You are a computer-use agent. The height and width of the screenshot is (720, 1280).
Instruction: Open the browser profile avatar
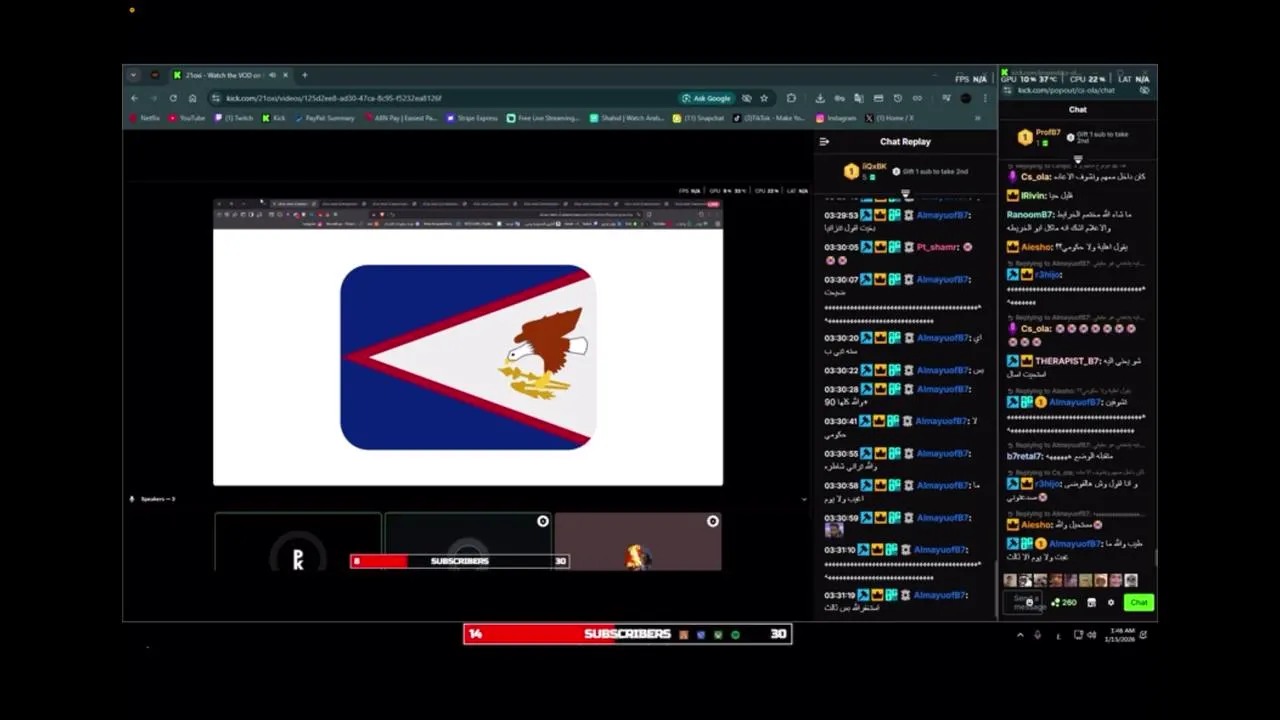pyautogui.click(x=965, y=98)
